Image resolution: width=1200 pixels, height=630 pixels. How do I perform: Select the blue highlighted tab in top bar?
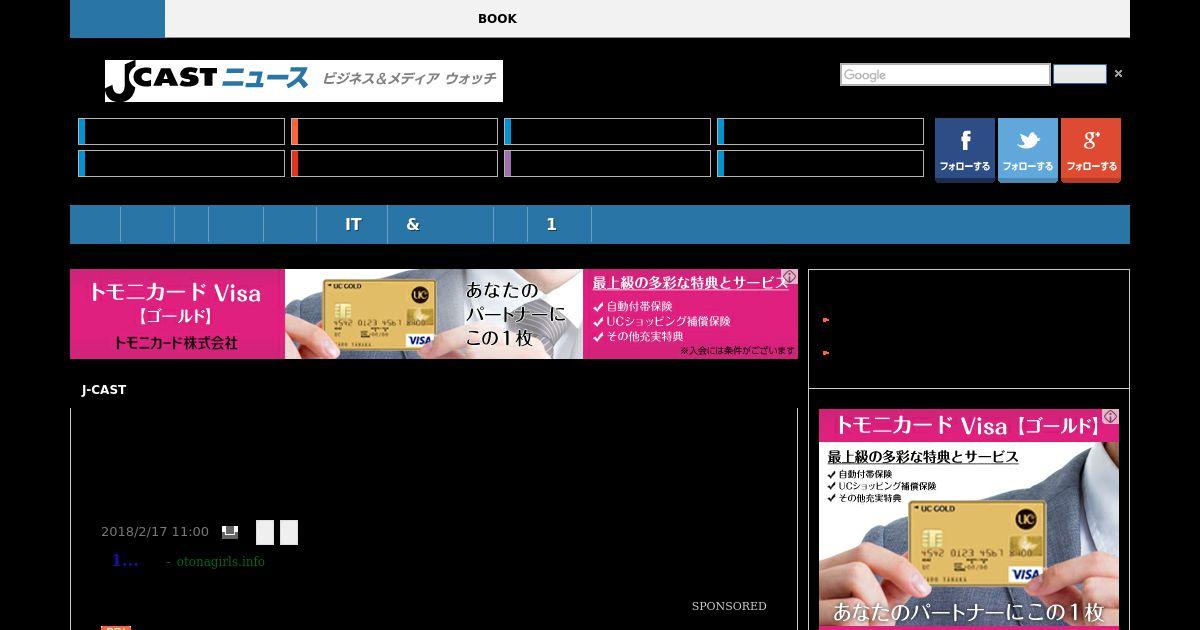[x=117, y=19]
